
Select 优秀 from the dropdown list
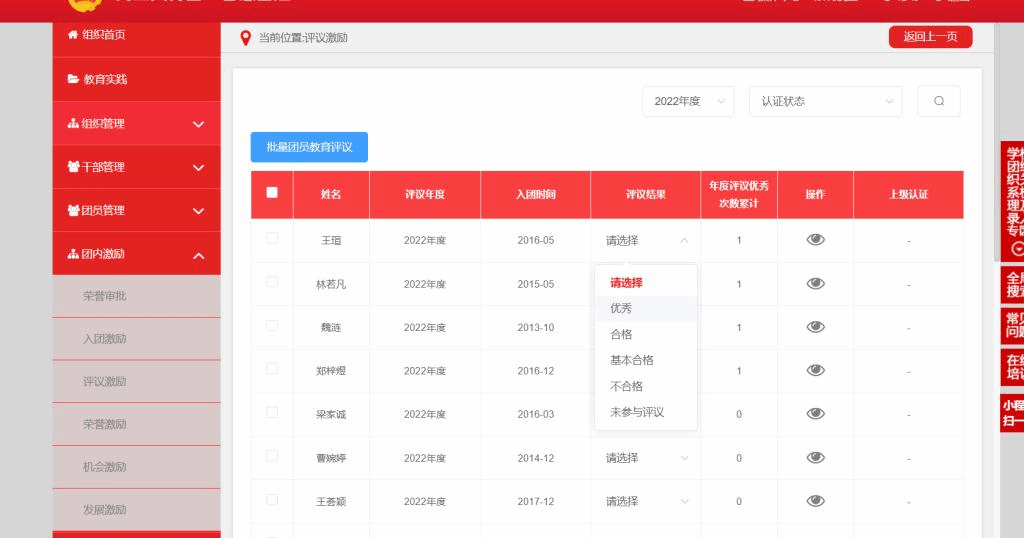pos(621,308)
